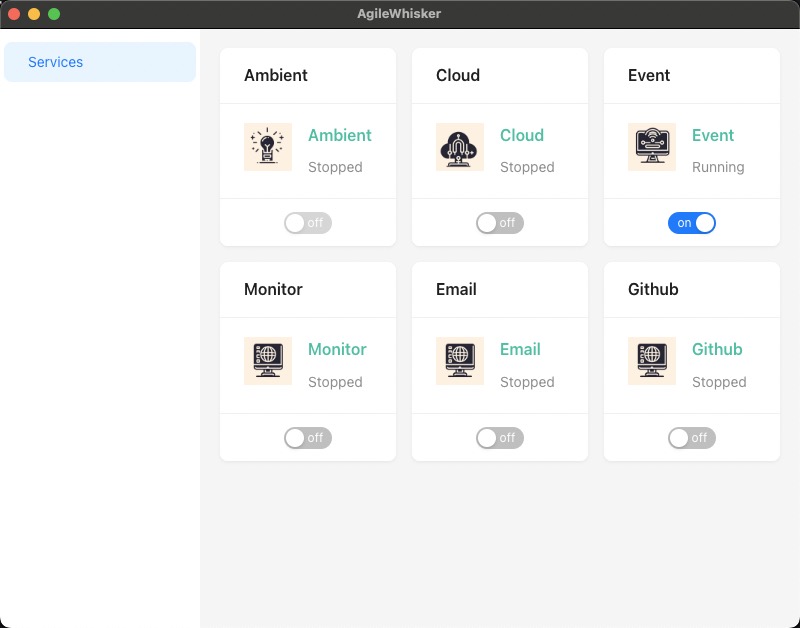Toggle the Email service on
The width and height of the screenshot is (800, 628).
point(499,438)
